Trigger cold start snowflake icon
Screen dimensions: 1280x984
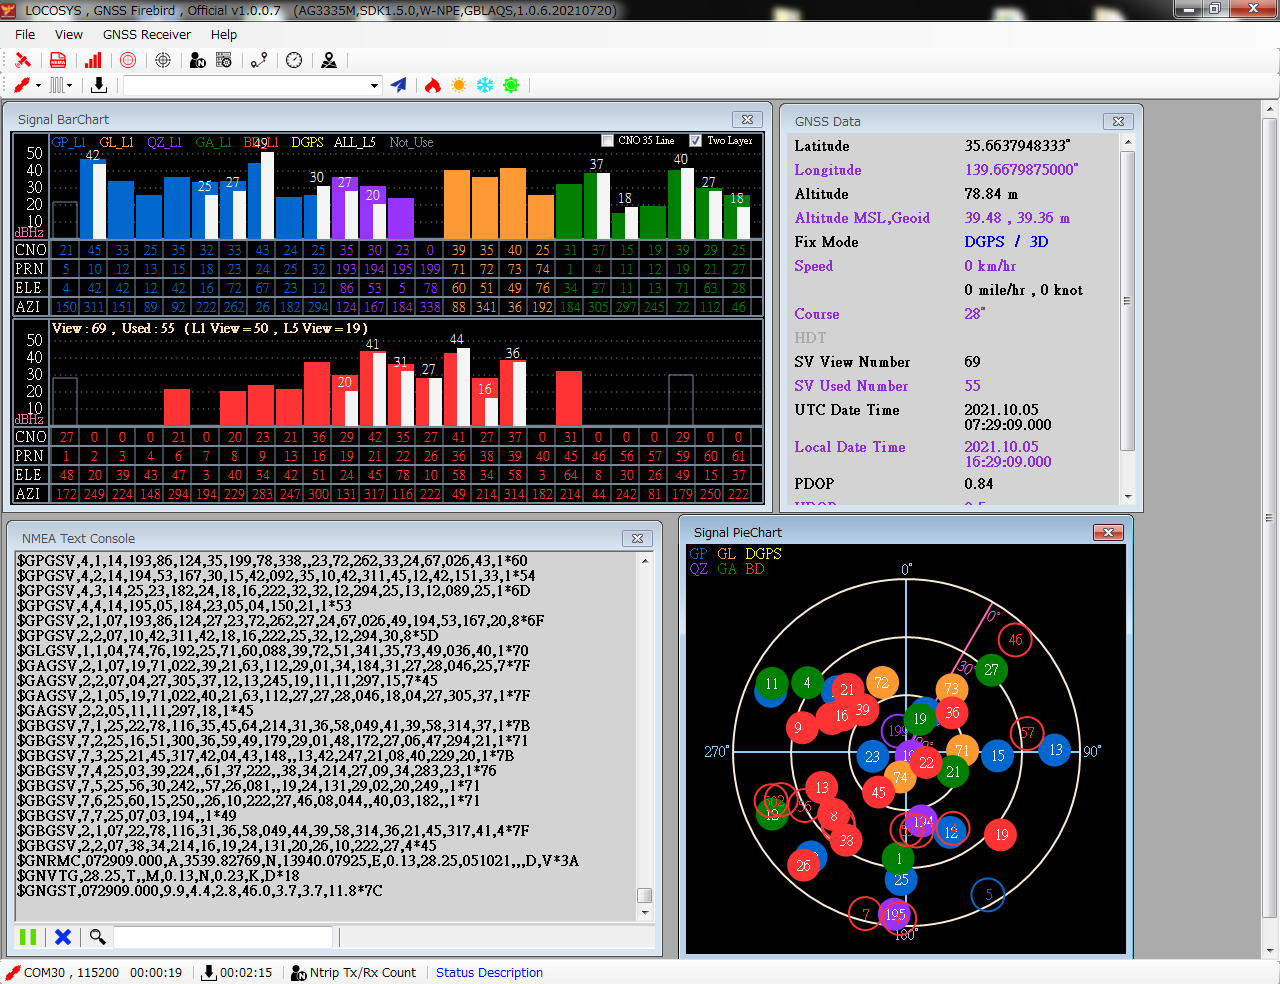click(485, 85)
